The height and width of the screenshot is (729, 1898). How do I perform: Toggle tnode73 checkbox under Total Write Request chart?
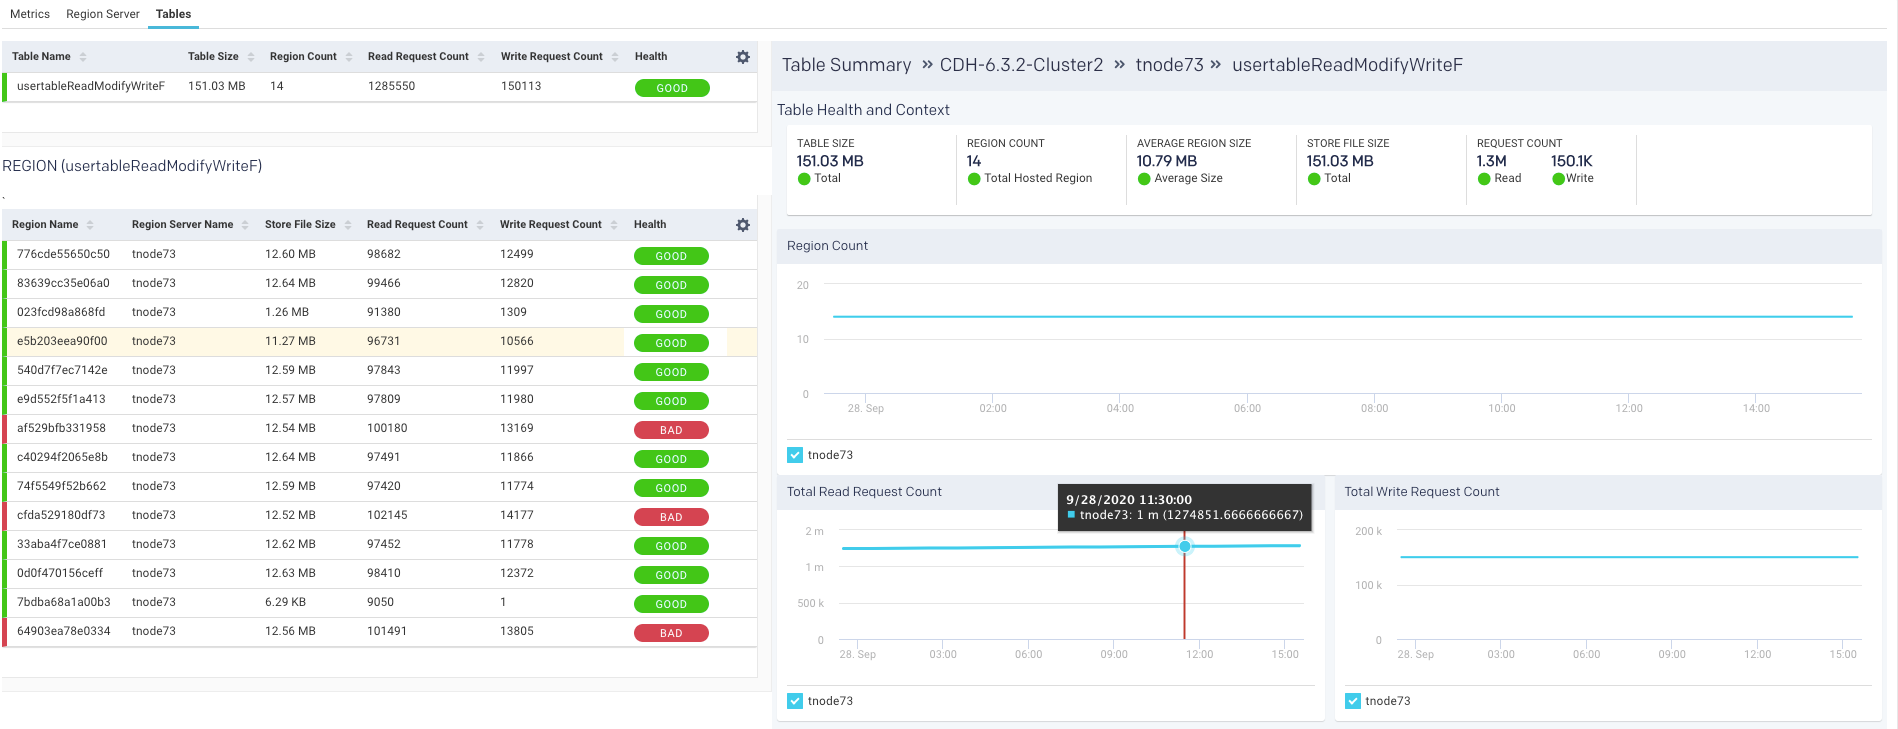[x=1353, y=701]
